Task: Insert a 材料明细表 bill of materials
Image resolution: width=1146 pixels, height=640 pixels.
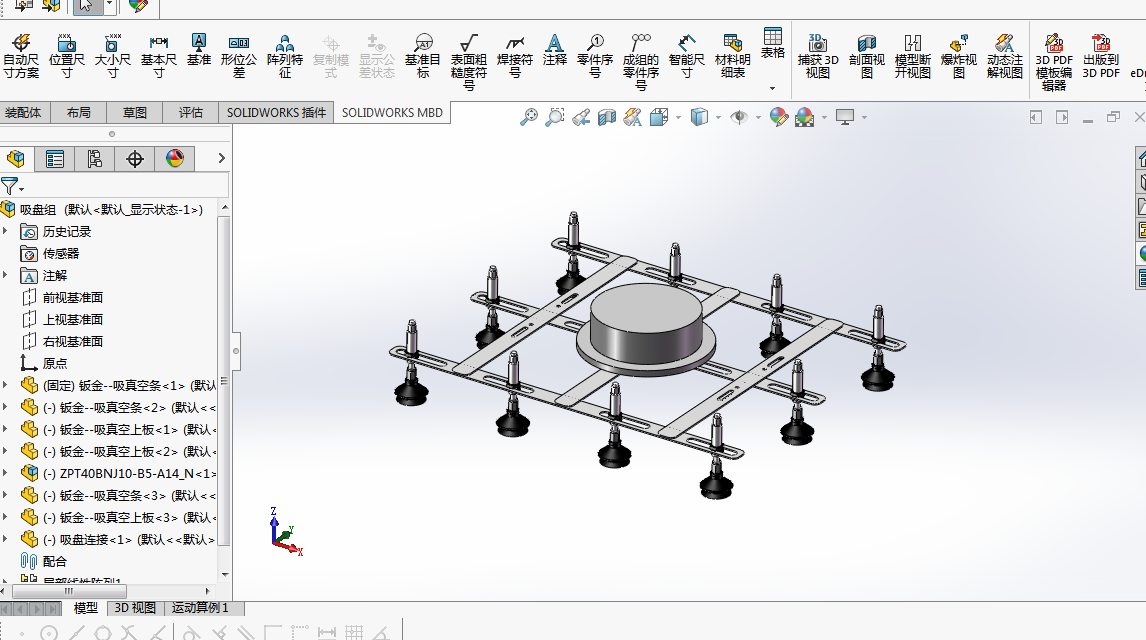Action: [x=732, y=56]
